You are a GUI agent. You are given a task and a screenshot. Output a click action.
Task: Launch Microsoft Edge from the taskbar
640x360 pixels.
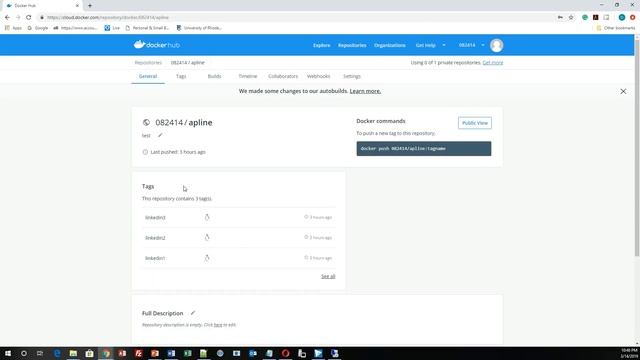pos(57,353)
